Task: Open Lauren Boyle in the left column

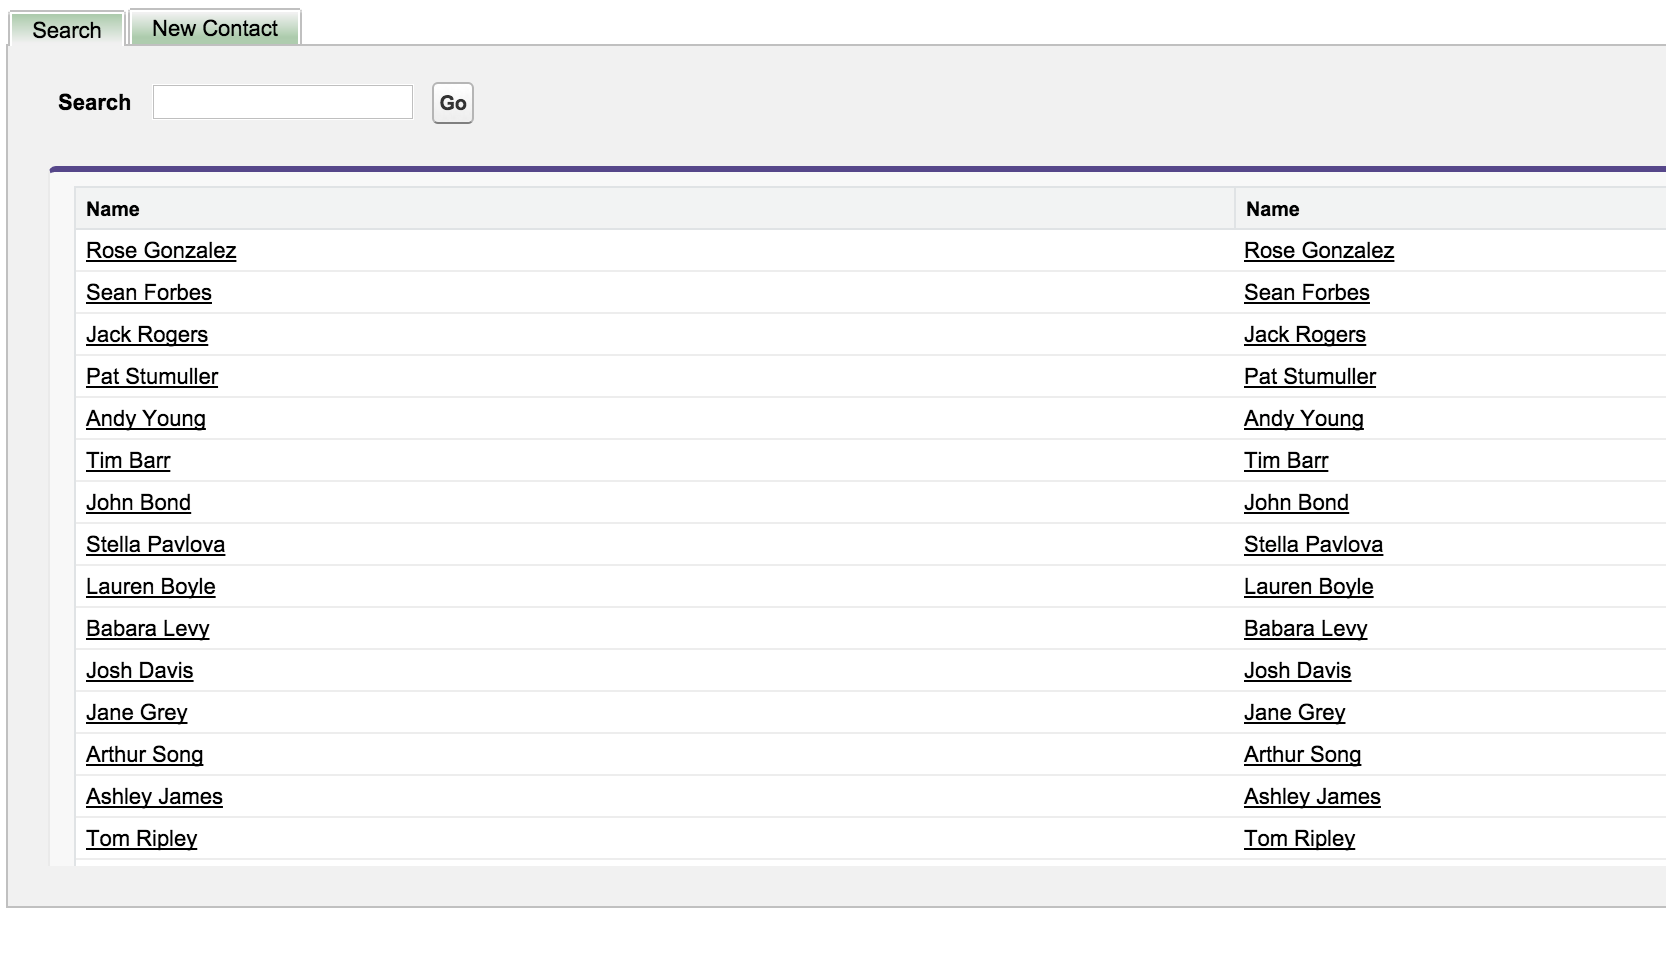Action: [150, 587]
